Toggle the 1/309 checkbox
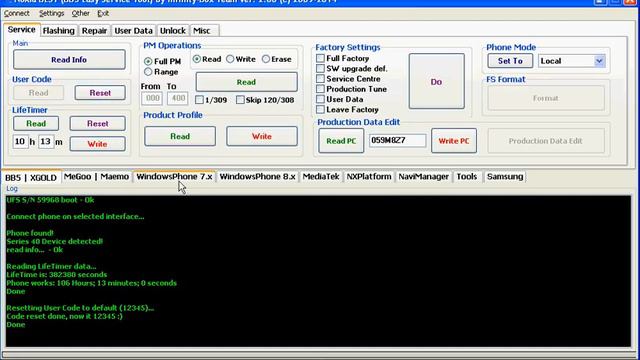The image size is (640, 360). tap(211, 100)
